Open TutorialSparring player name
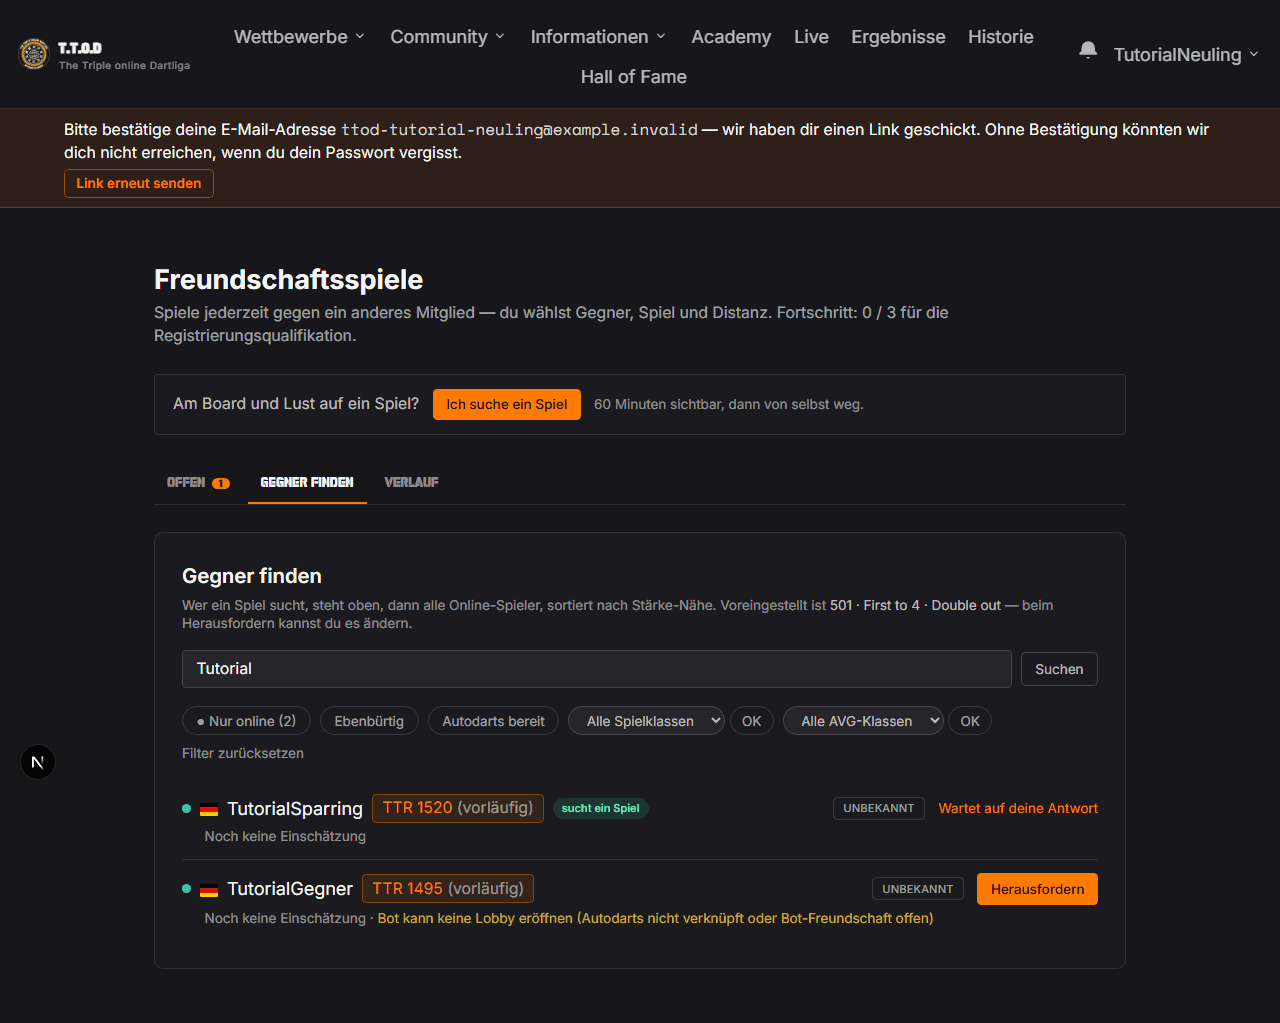This screenshot has width=1280, height=1023. 295,808
